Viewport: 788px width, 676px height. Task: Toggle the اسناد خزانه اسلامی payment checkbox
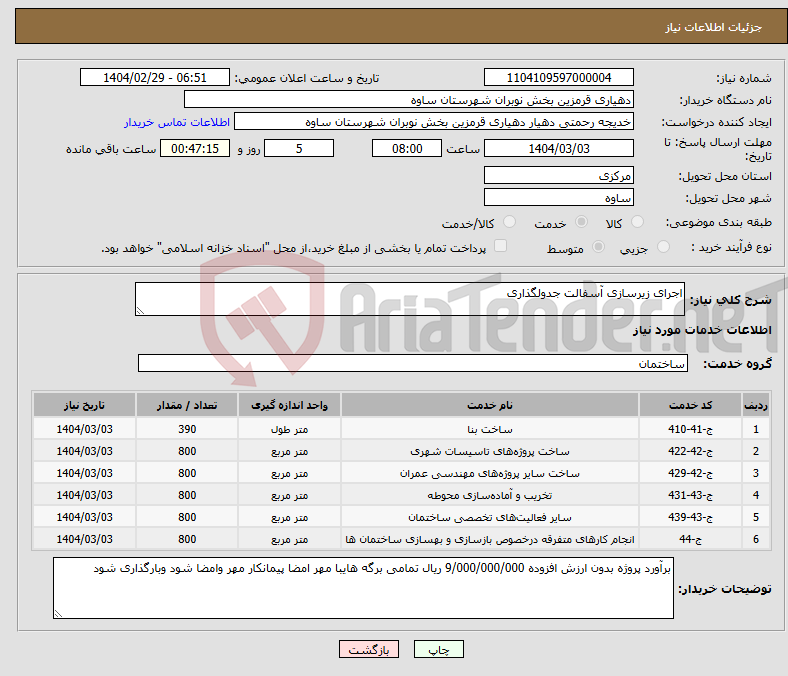(x=500, y=246)
